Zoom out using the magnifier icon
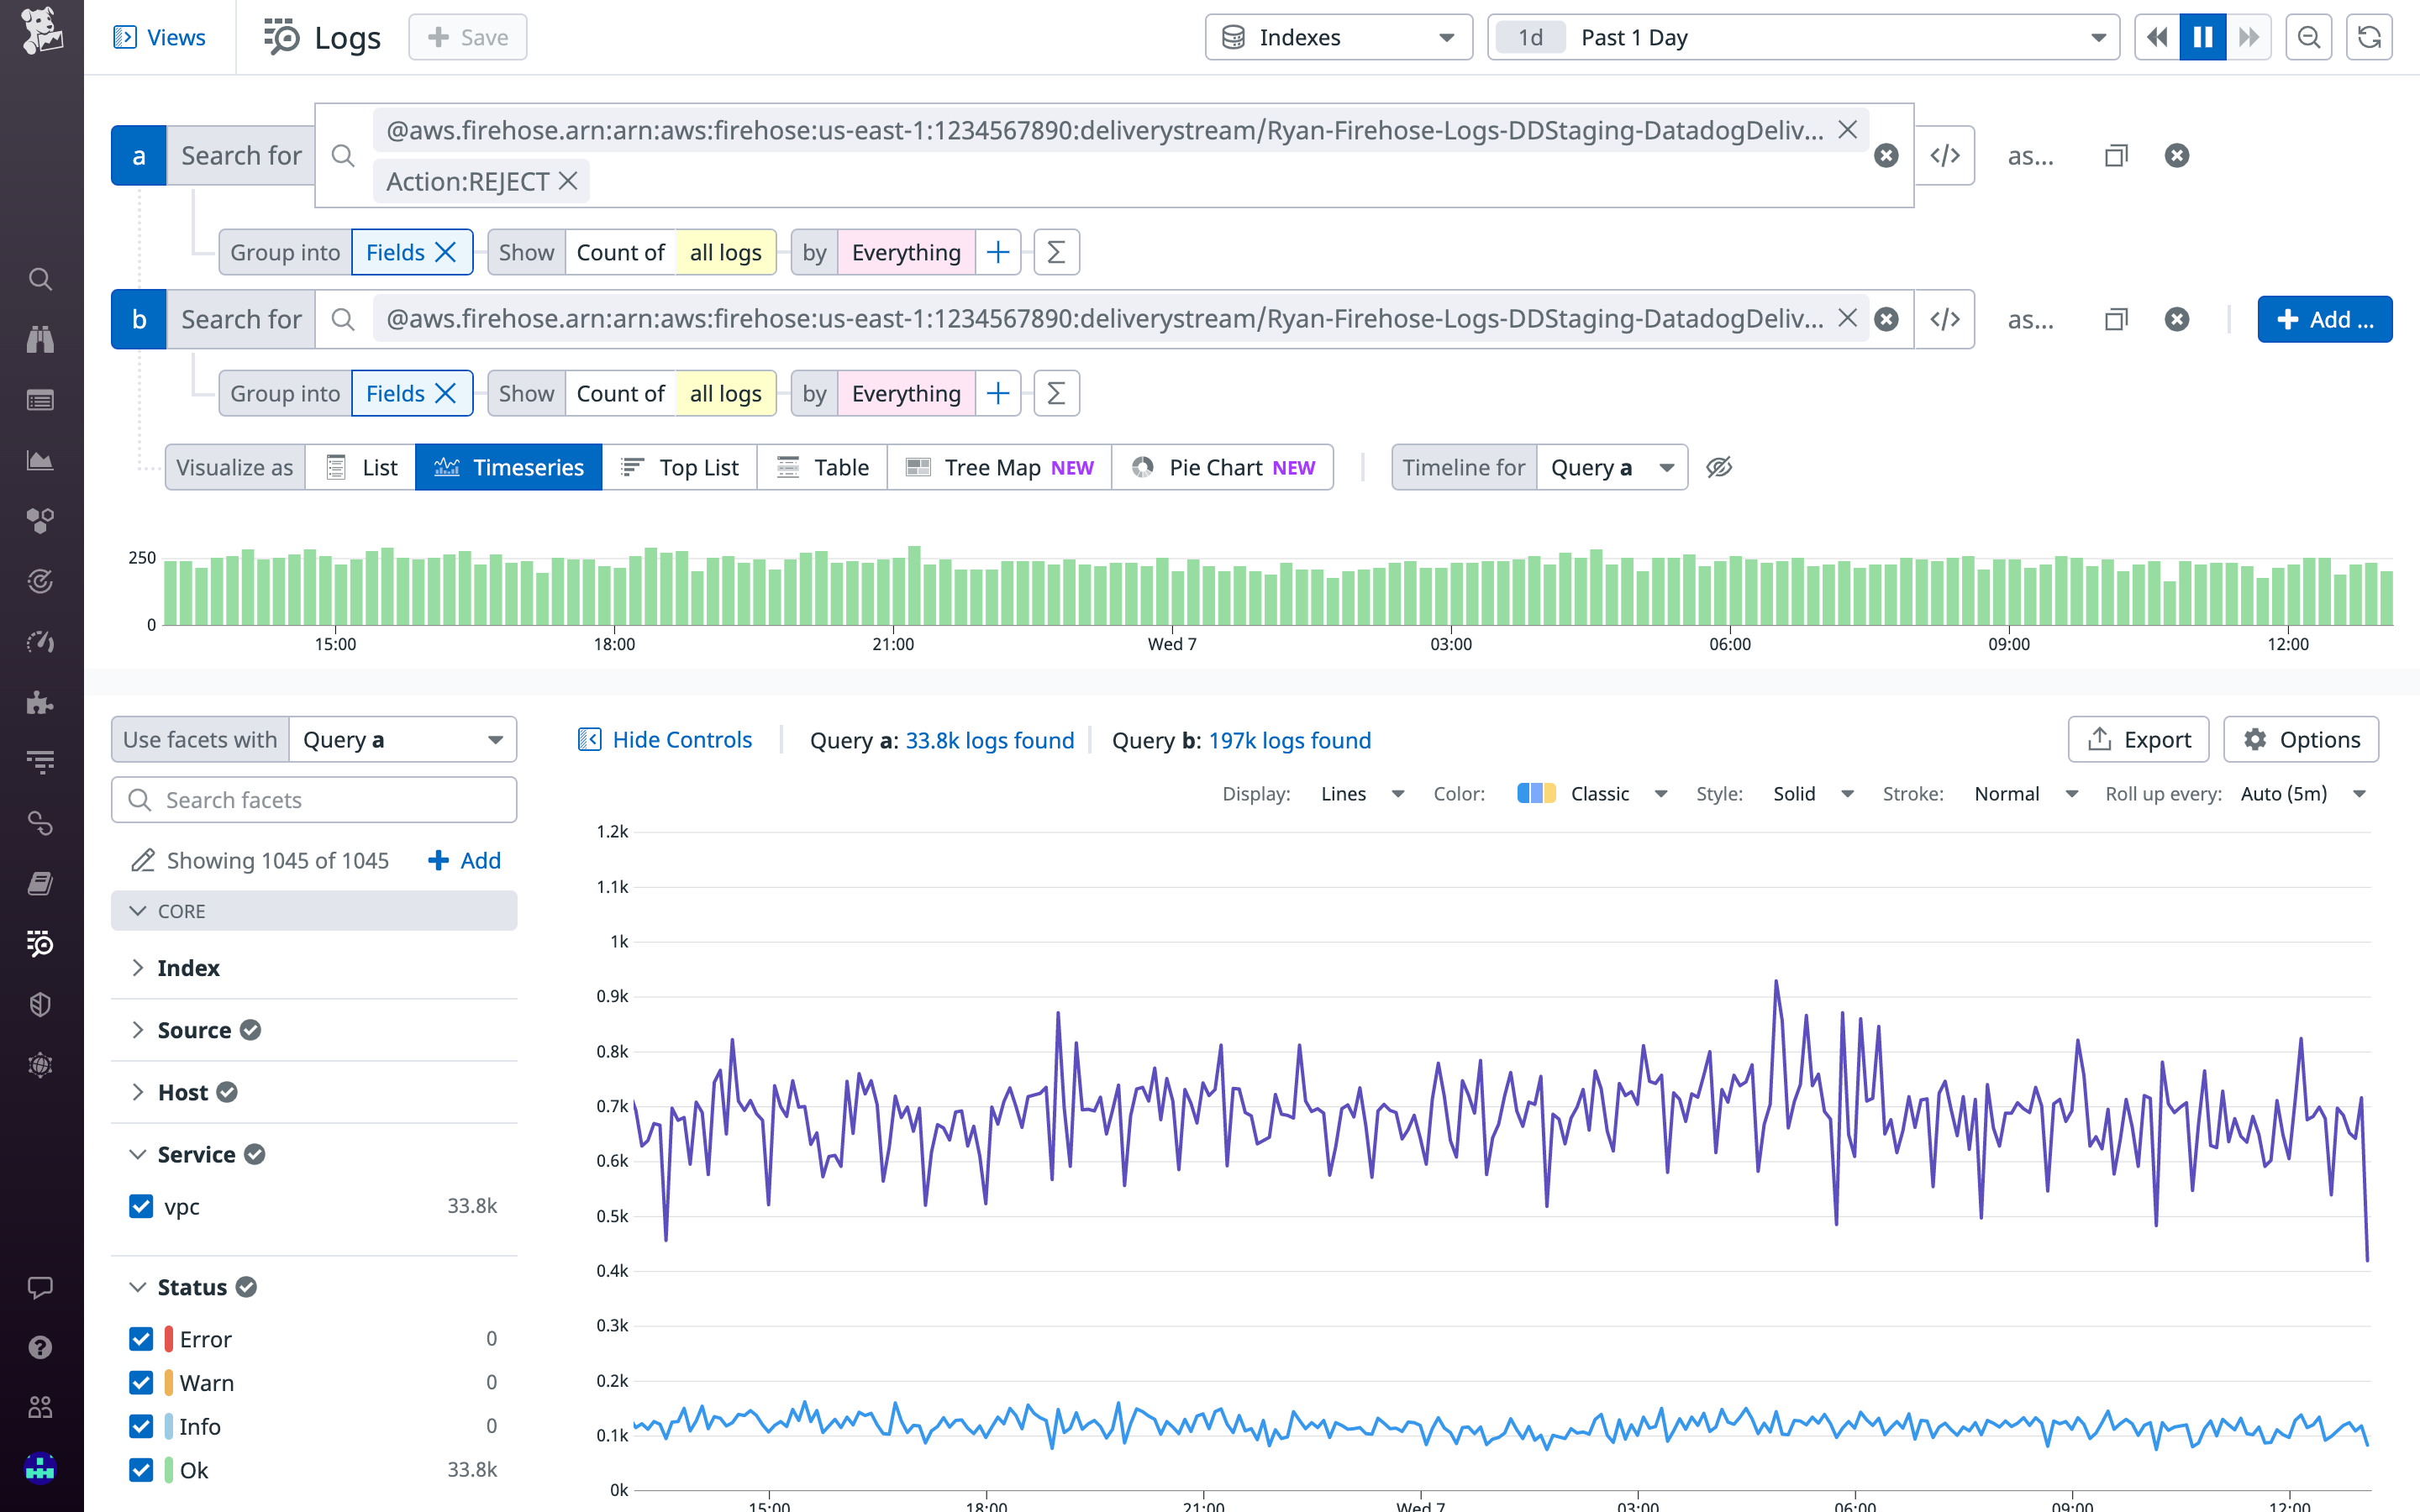 2309,37
